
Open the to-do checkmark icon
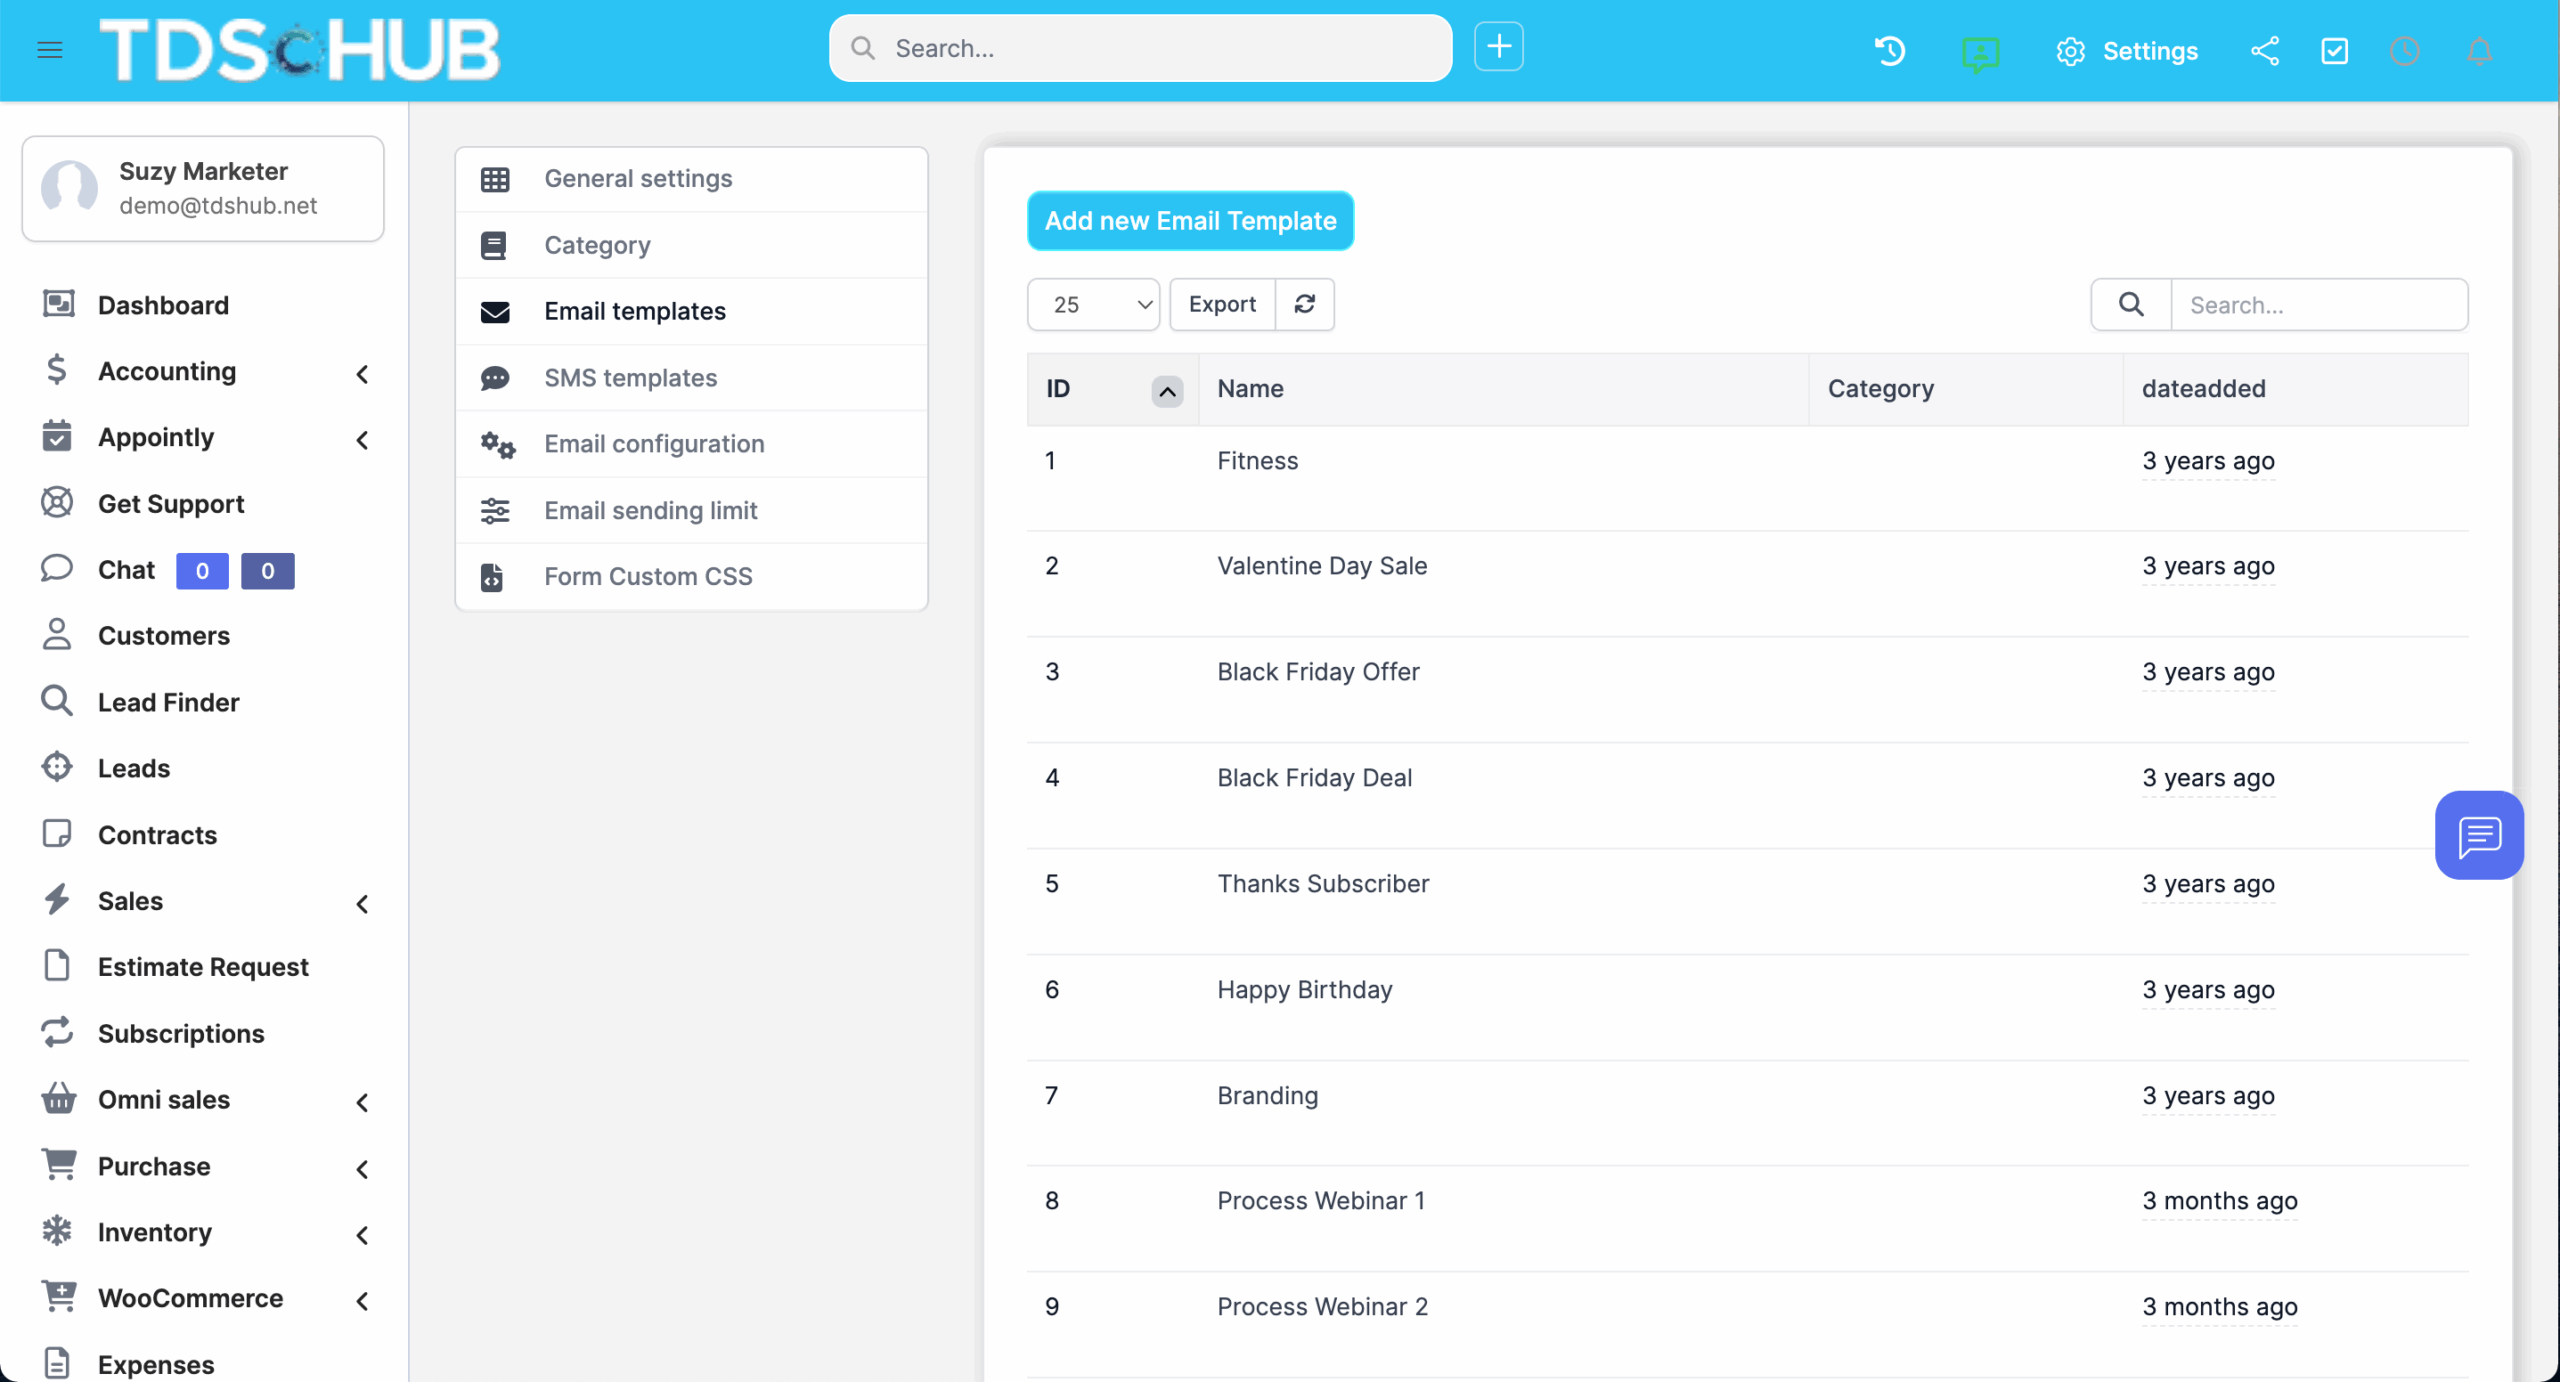tap(2335, 51)
